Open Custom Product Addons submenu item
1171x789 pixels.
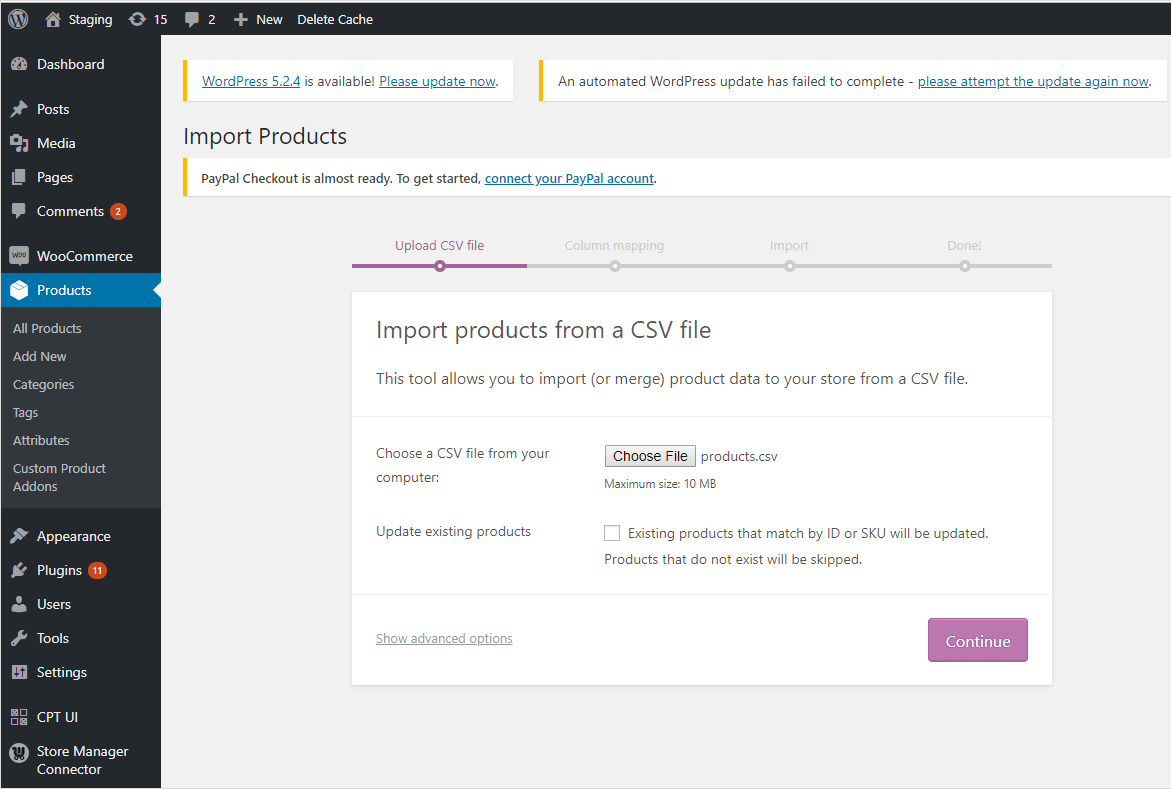click(59, 477)
